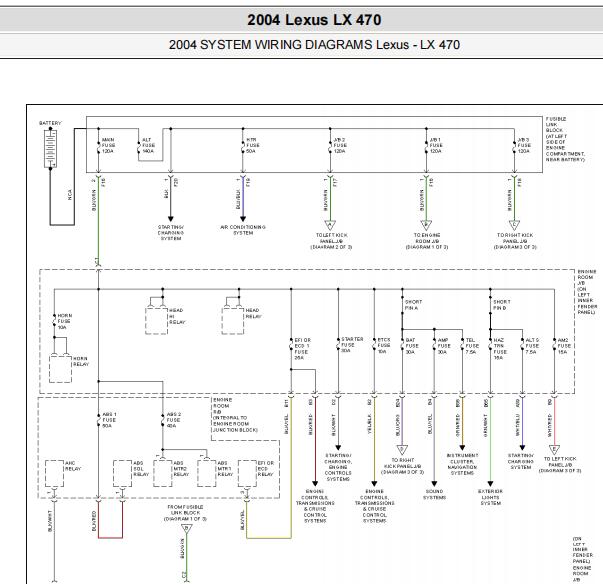Select the 'HTR FUSE 50A' label
Image resolution: width=603 pixels, height=584 pixels.
253,145
